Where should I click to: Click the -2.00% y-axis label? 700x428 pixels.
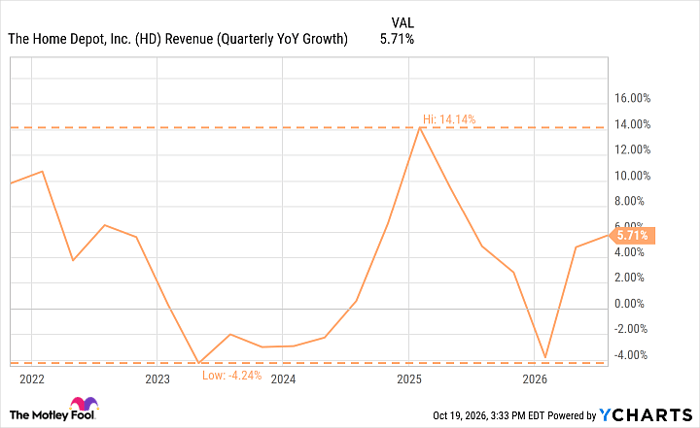point(630,329)
